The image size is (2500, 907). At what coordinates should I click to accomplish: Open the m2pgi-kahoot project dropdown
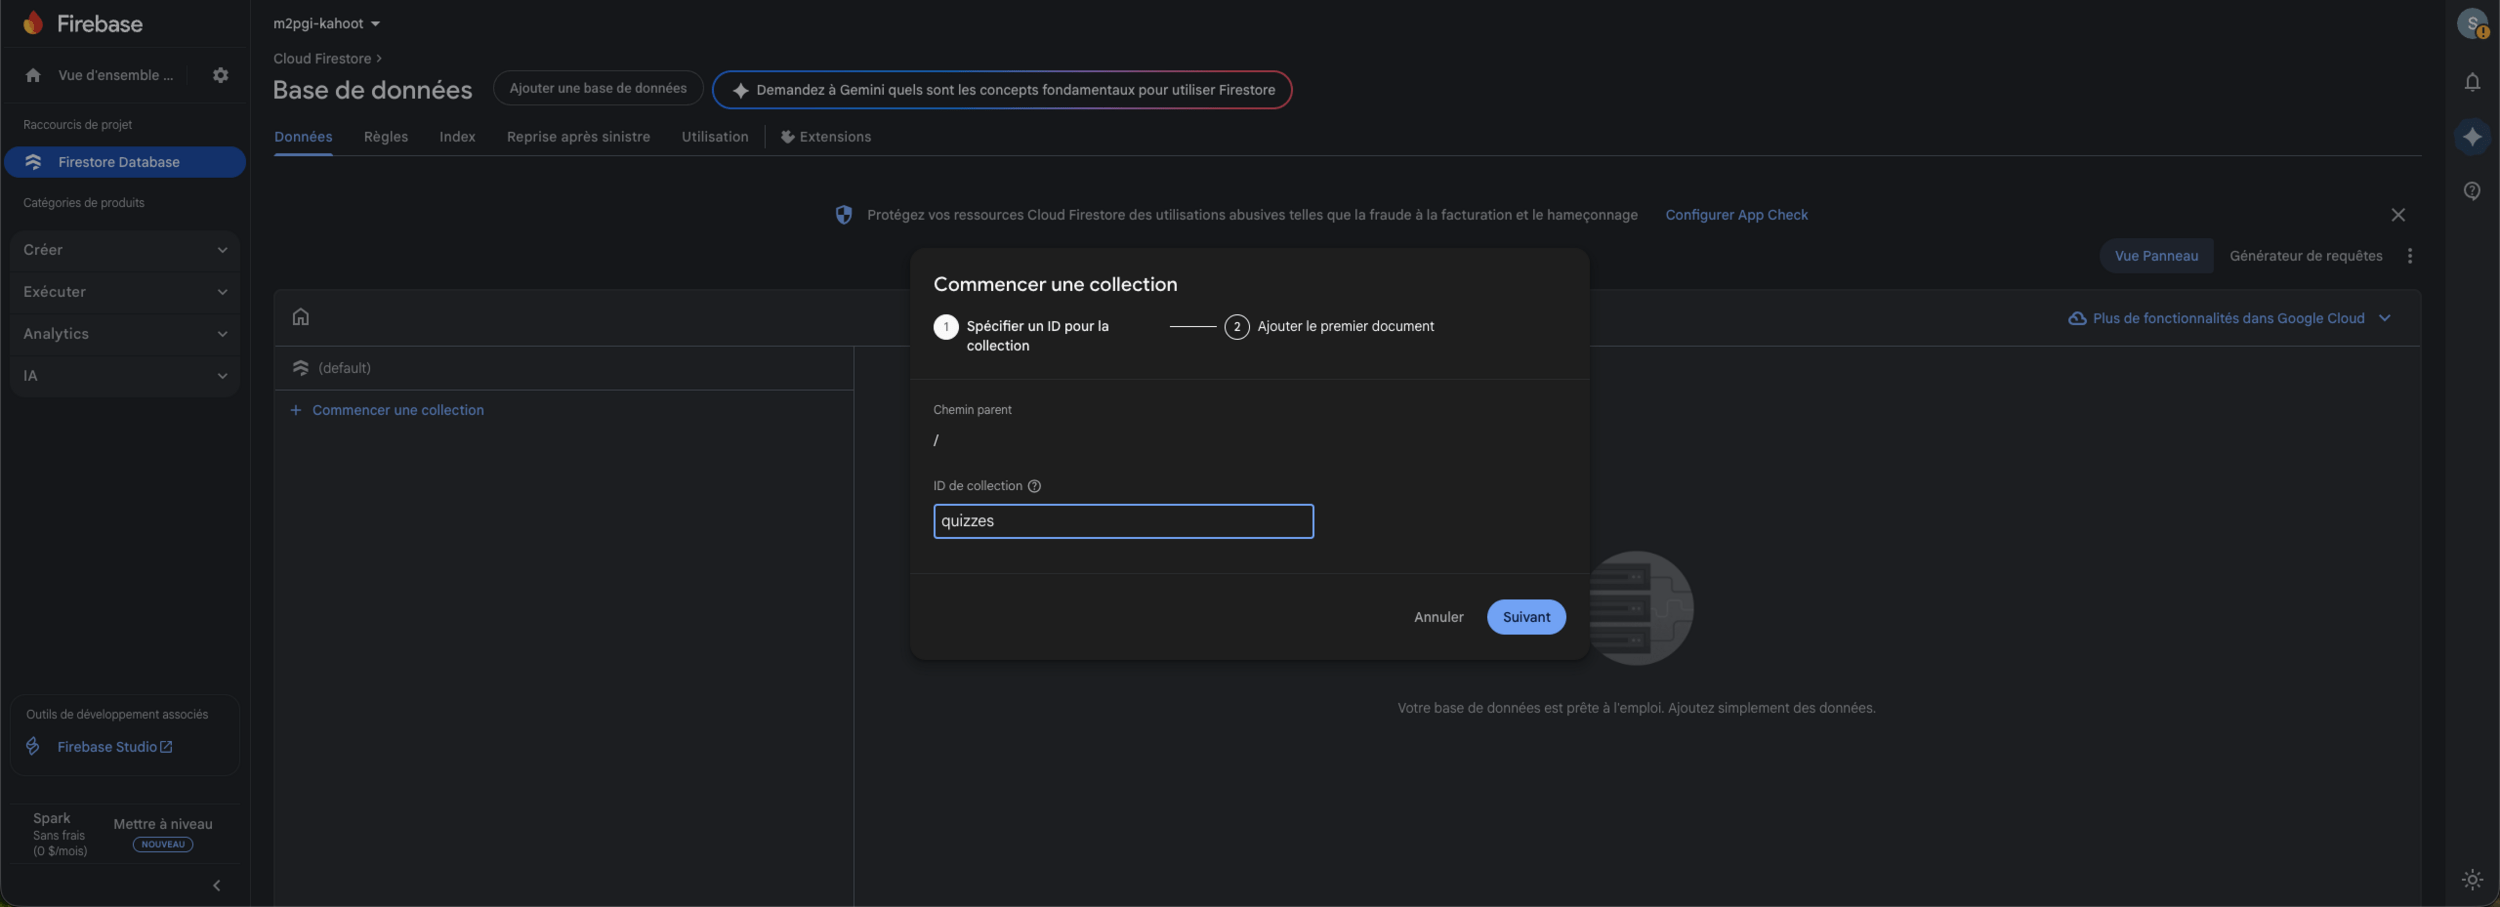click(x=327, y=23)
